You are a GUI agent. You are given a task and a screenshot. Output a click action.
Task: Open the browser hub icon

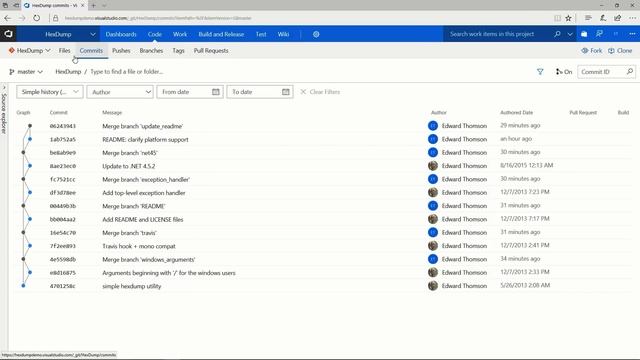[x=588, y=18]
